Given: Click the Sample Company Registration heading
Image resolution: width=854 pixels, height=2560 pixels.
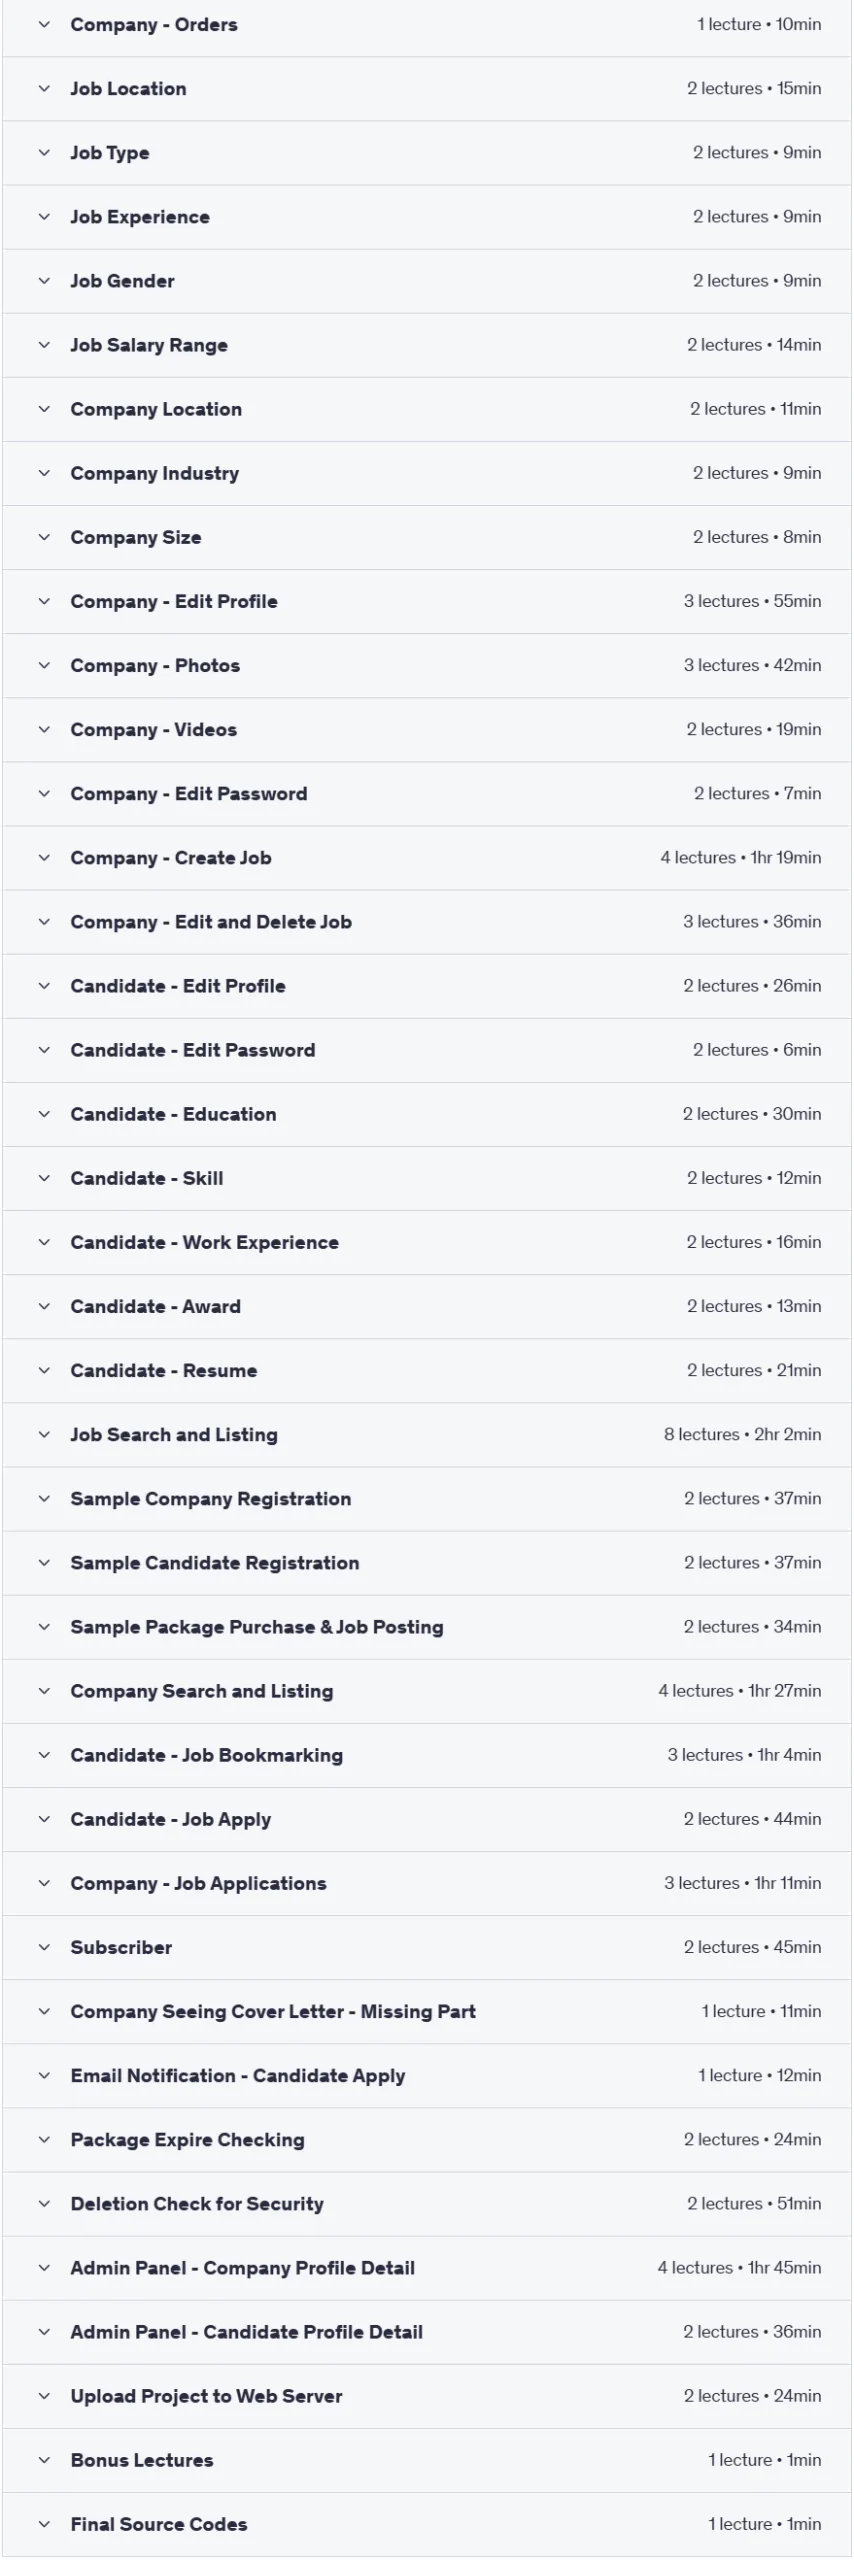Looking at the screenshot, I should pos(210,1498).
